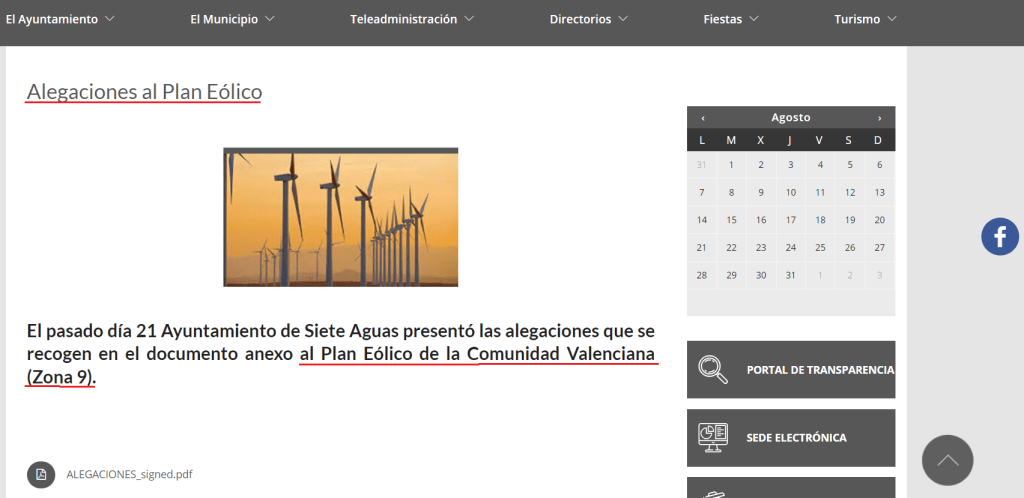Click the Alegaciones al Plan Eólico title
1024x498 pixels.
144,92
